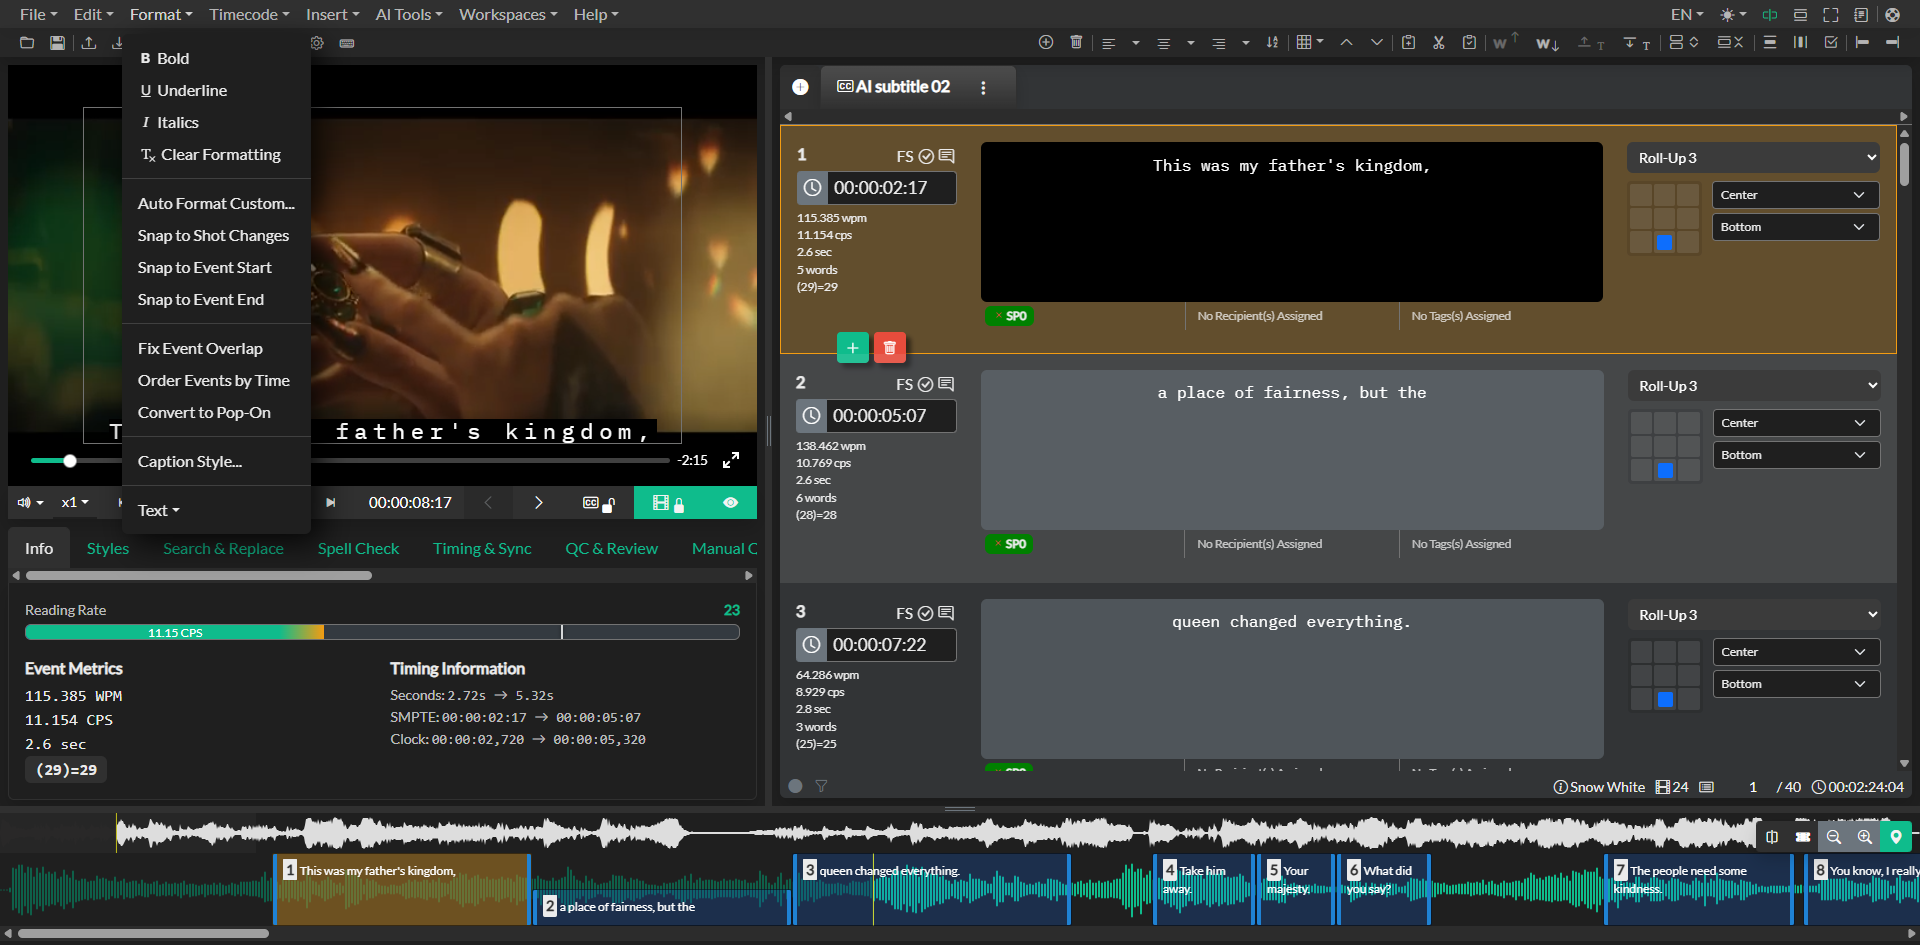Toggle the green video lock button

[x=667, y=503]
